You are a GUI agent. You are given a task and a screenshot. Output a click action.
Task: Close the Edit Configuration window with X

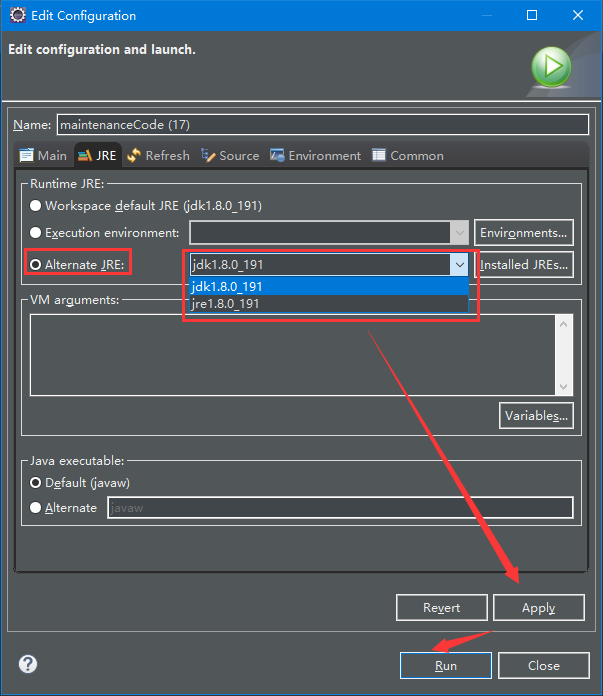coord(578,15)
